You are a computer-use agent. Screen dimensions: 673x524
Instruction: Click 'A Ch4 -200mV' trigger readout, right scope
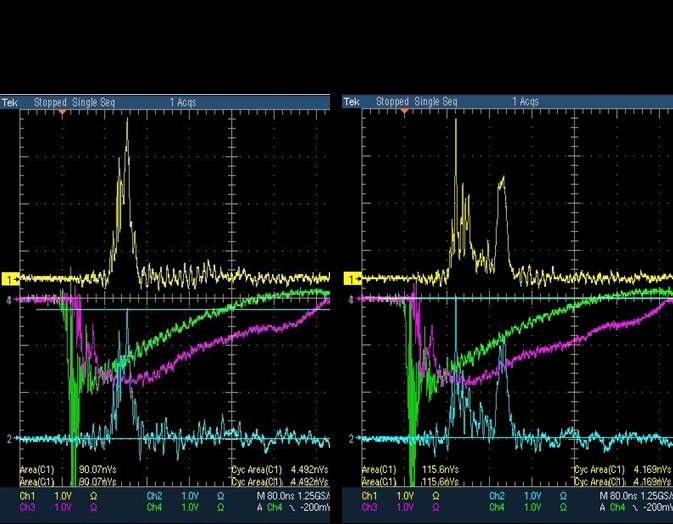tap(636, 508)
